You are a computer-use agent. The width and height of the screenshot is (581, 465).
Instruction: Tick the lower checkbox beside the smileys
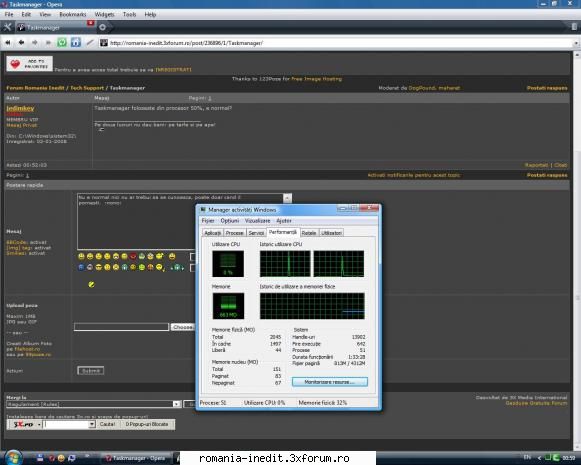click(192, 268)
